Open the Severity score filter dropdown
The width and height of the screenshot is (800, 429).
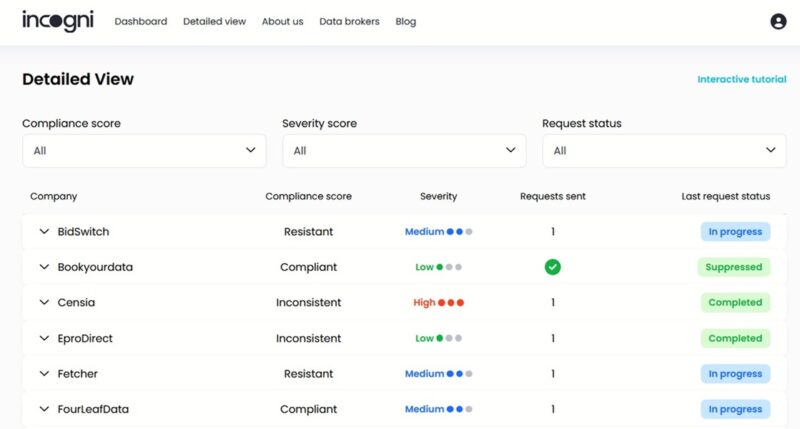(404, 150)
